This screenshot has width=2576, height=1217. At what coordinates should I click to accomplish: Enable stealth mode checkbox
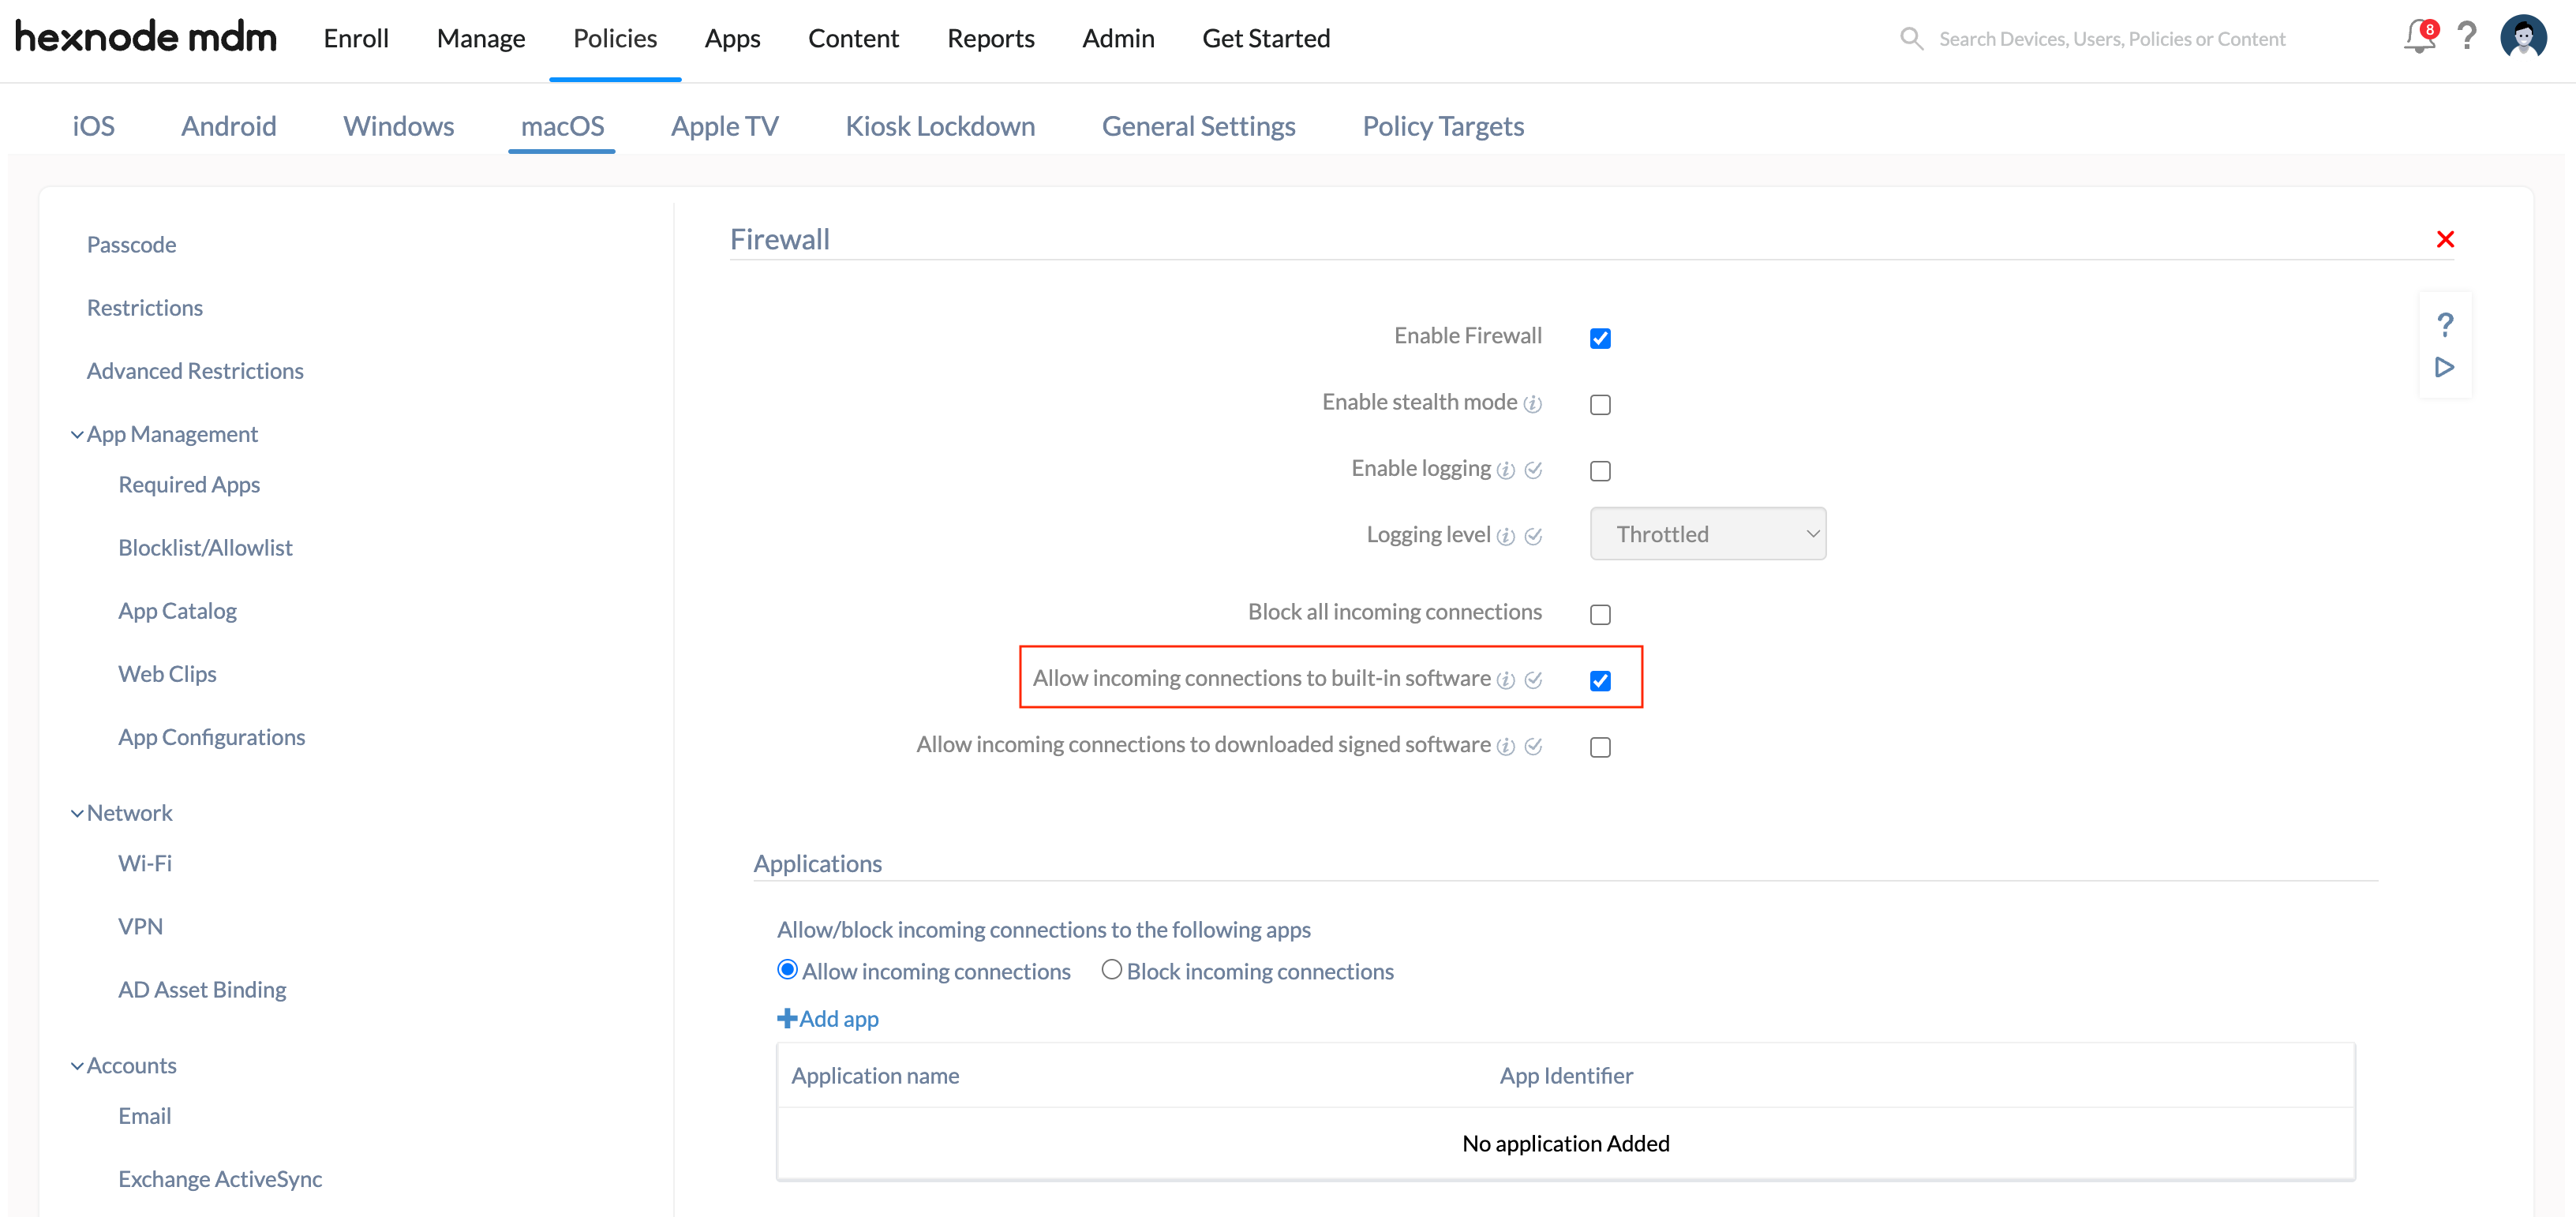(1600, 404)
